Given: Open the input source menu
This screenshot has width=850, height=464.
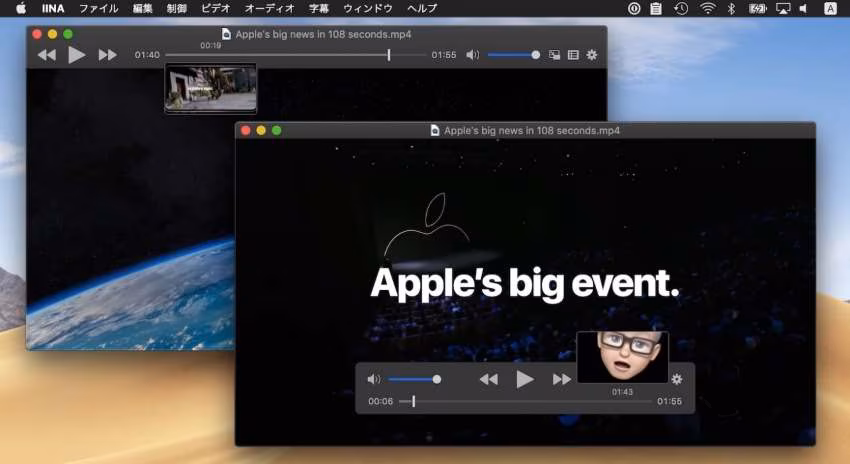Looking at the screenshot, I should pos(830,8).
